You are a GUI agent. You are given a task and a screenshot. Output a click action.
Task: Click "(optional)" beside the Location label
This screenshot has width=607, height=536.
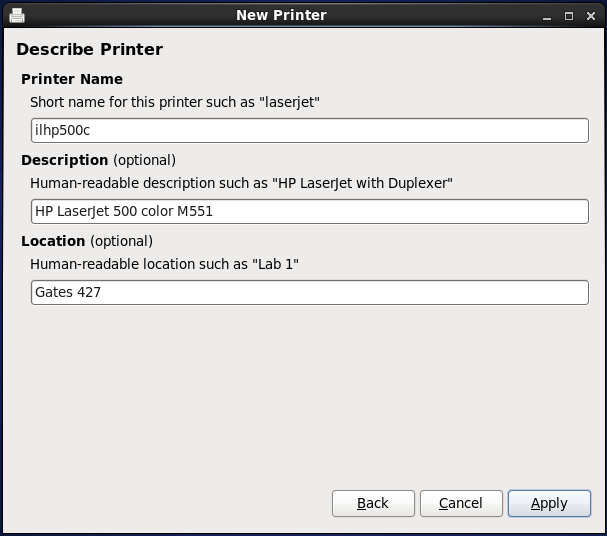coord(121,241)
